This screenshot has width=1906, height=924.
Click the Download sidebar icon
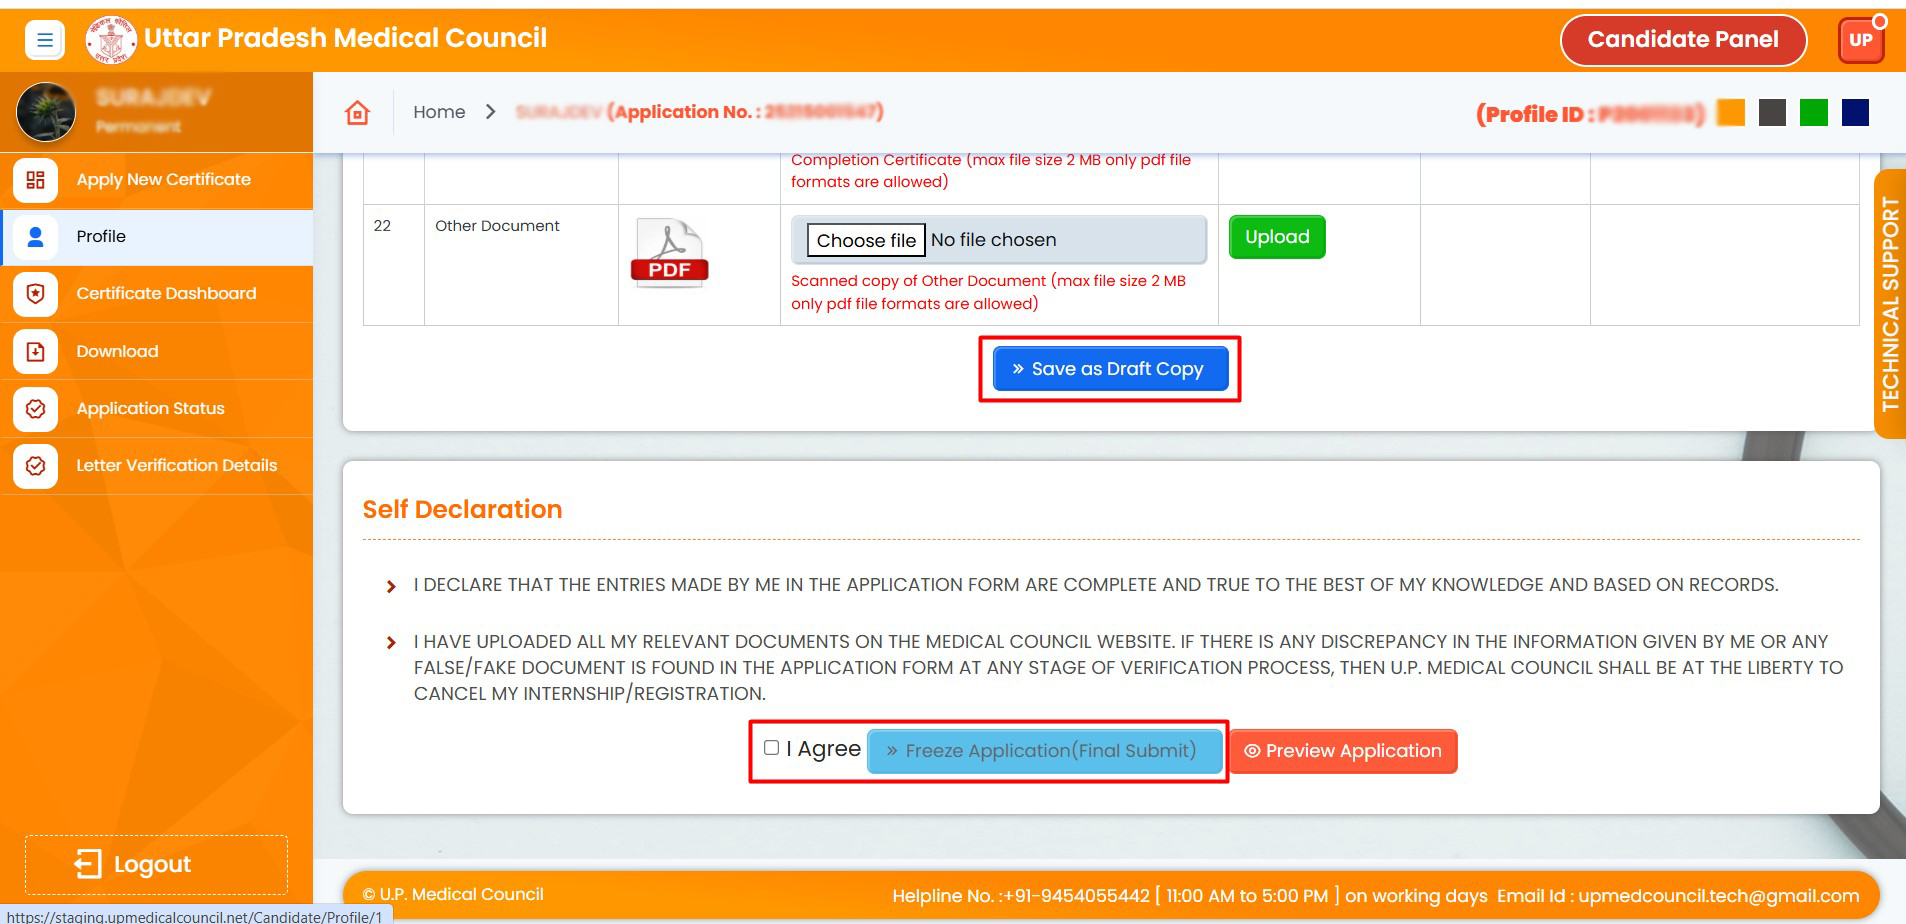click(36, 352)
